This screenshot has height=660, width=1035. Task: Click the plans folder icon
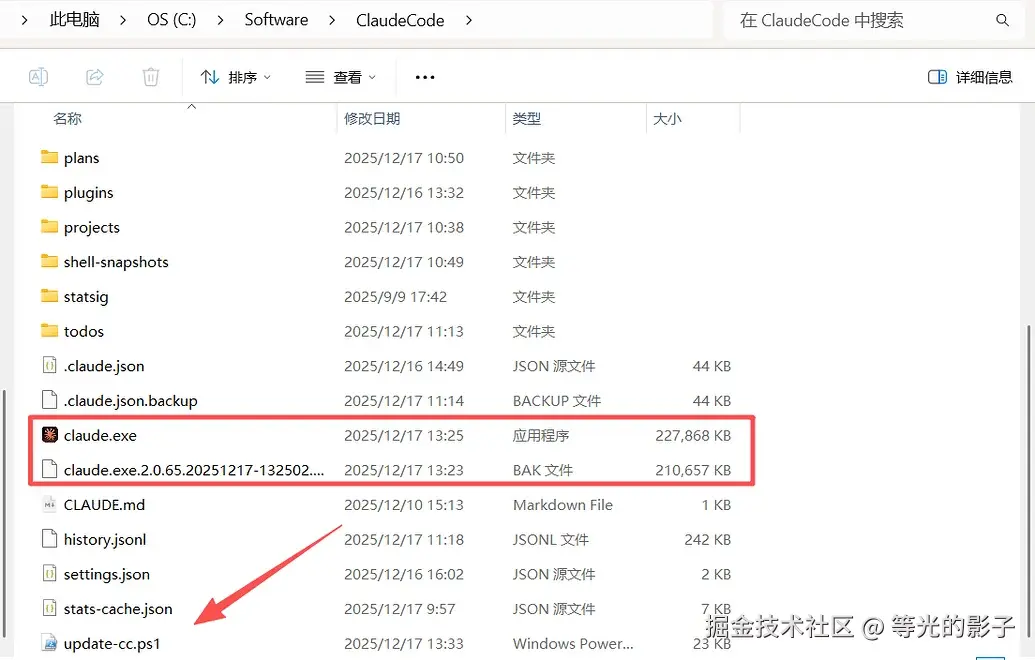pyautogui.click(x=49, y=157)
